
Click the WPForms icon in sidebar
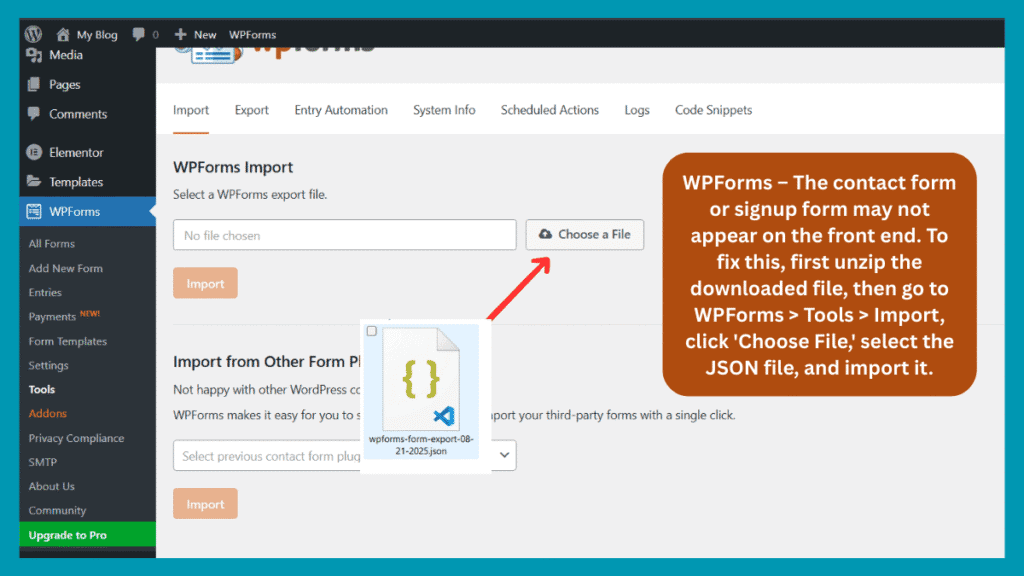34,211
